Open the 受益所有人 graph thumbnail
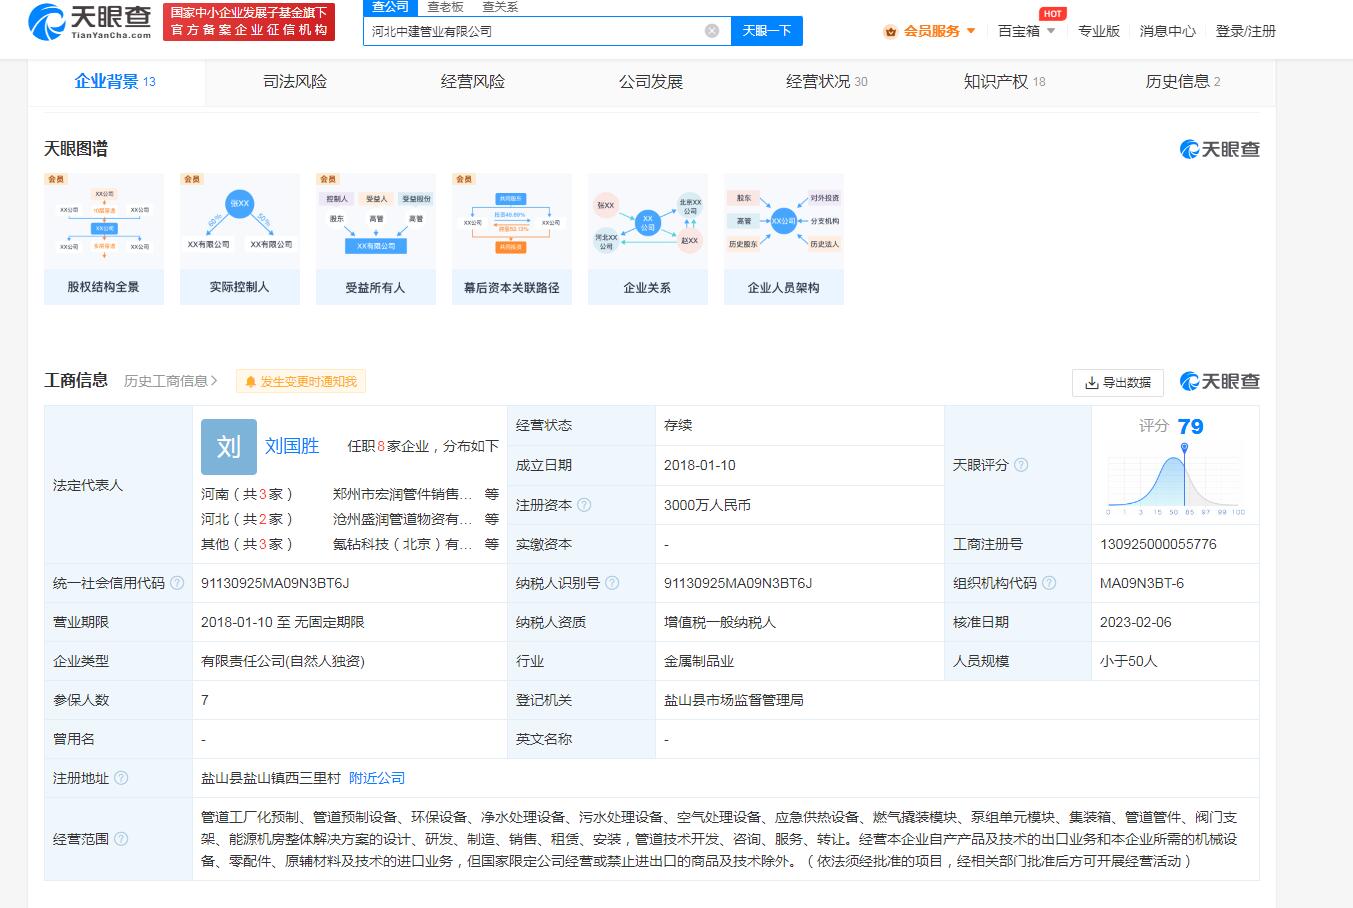 376,239
